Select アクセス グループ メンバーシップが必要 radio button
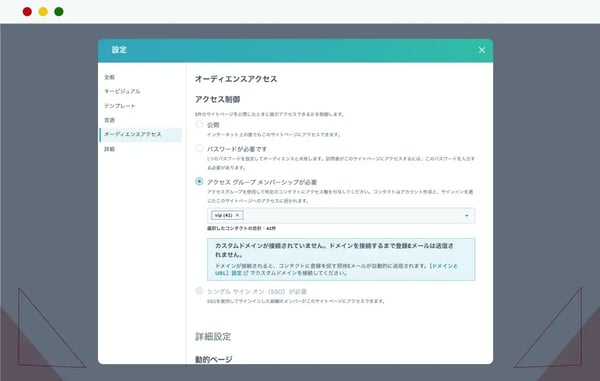This screenshot has height=381, width=600. (x=199, y=181)
